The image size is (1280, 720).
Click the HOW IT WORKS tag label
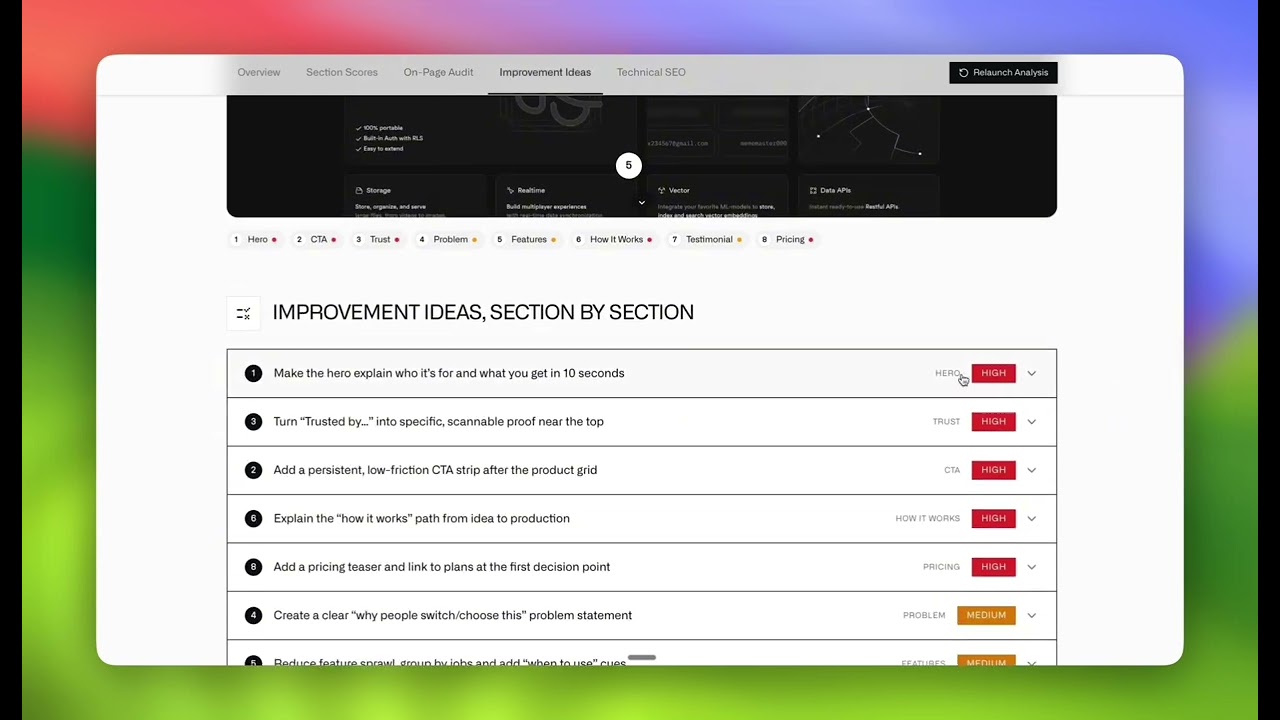point(927,518)
